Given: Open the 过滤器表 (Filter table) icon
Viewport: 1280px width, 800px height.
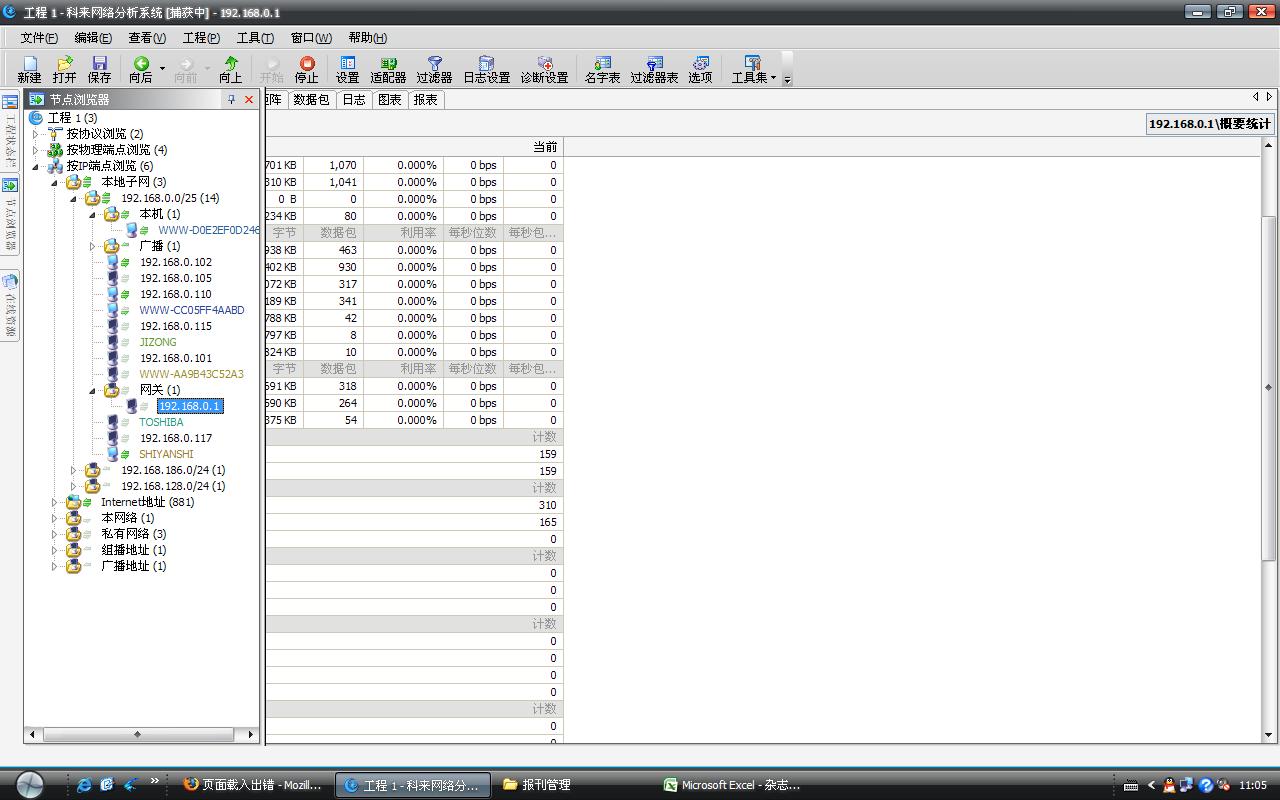Looking at the screenshot, I should click(654, 69).
